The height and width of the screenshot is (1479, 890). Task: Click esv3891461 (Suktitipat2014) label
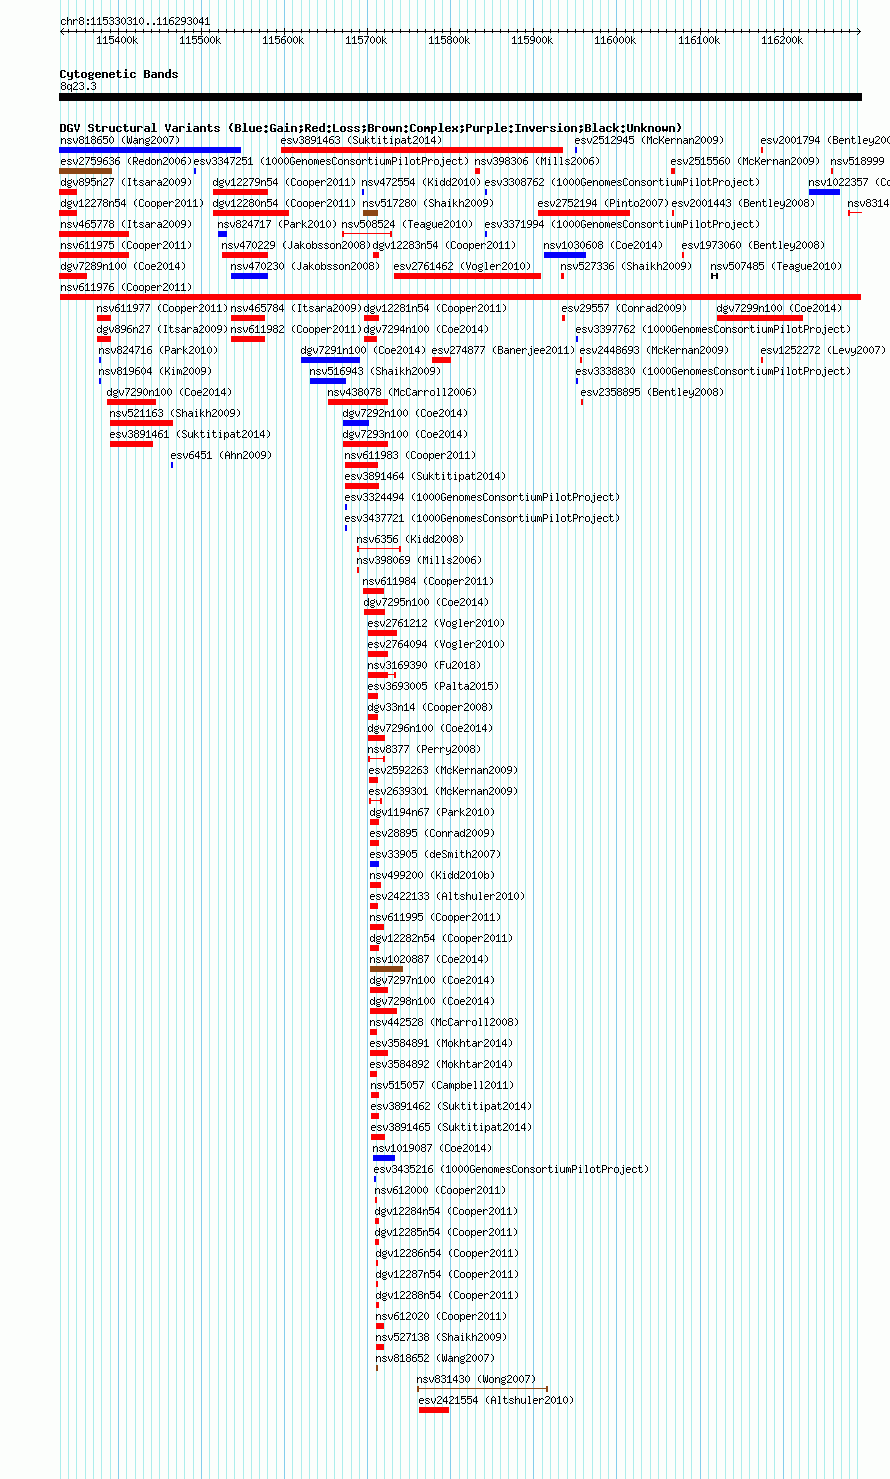(x=191, y=434)
